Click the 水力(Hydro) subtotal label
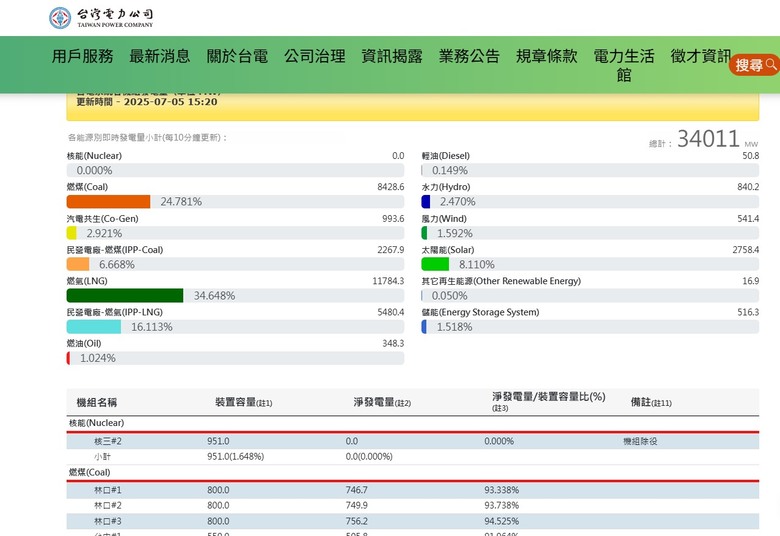This screenshot has height=536, width=780. click(x=446, y=187)
